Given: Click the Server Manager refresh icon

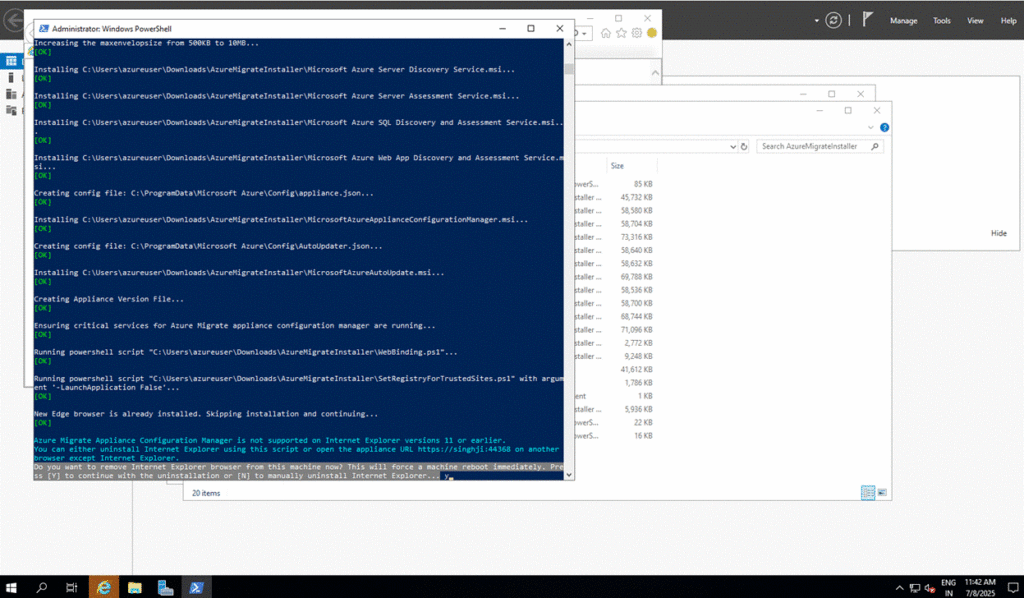Looking at the screenshot, I should (834, 20).
